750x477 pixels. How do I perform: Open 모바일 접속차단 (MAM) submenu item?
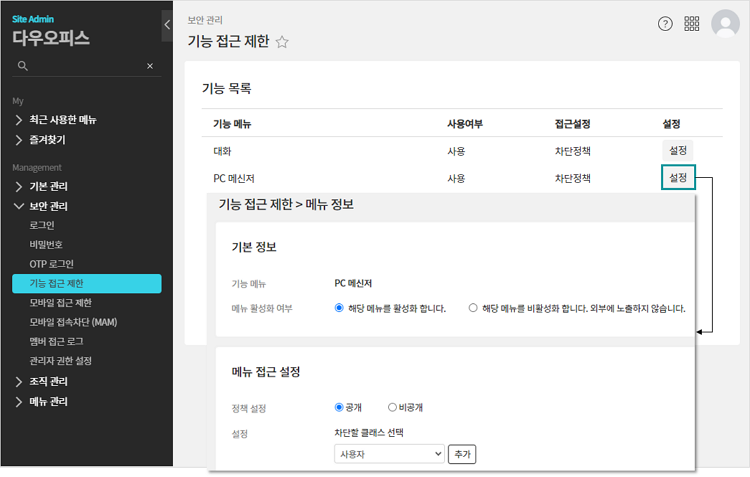pos(73,322)
